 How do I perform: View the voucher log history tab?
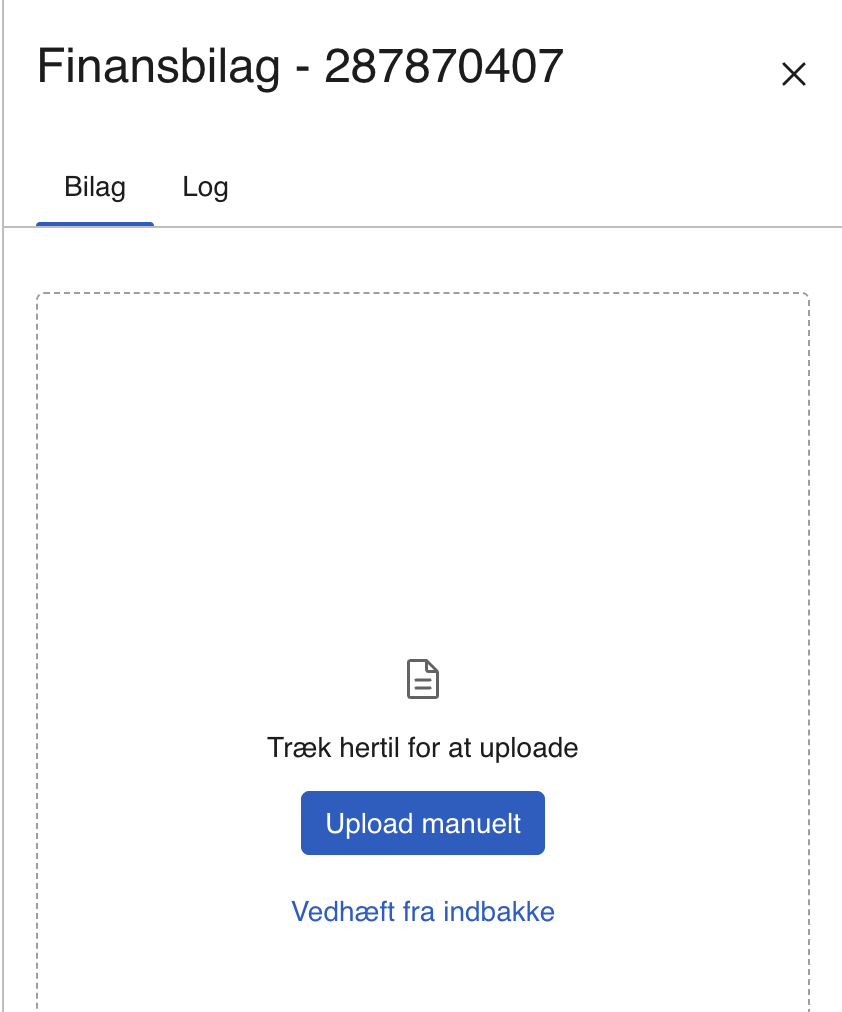pyautogui.click(x=205, y=188)
